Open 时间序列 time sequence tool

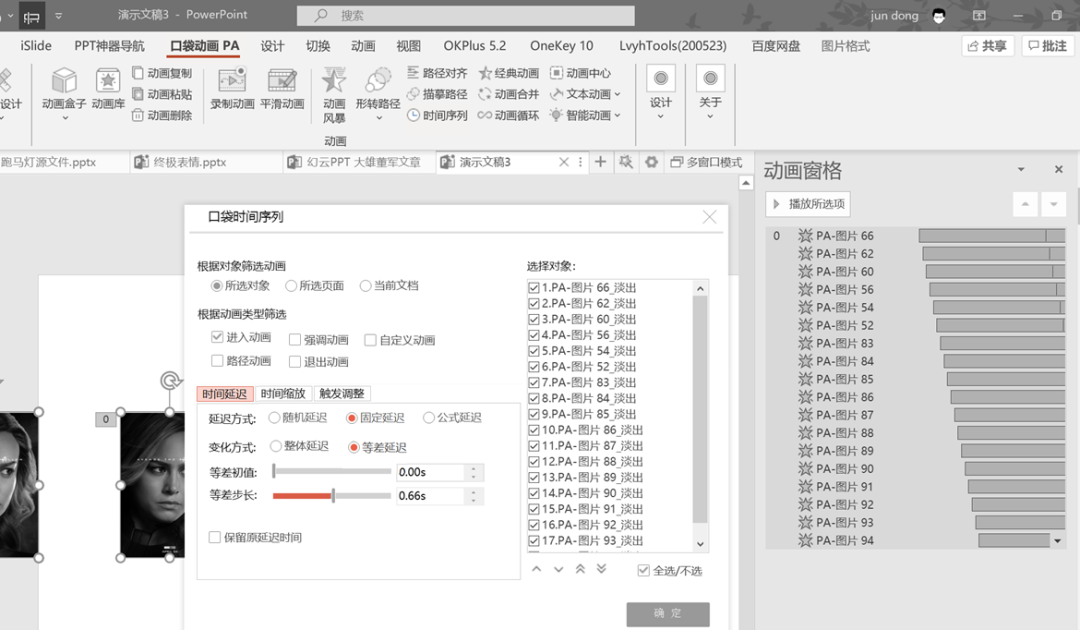click(x=437, y=115)
